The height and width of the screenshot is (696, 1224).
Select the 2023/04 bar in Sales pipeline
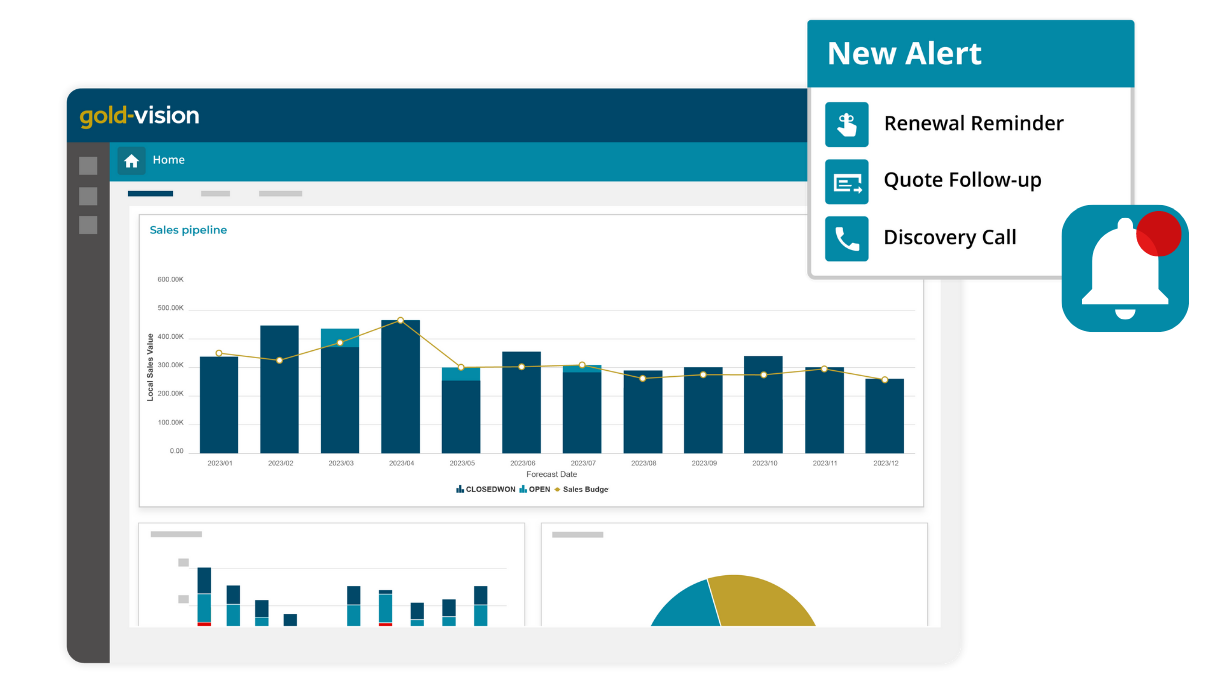400,387
